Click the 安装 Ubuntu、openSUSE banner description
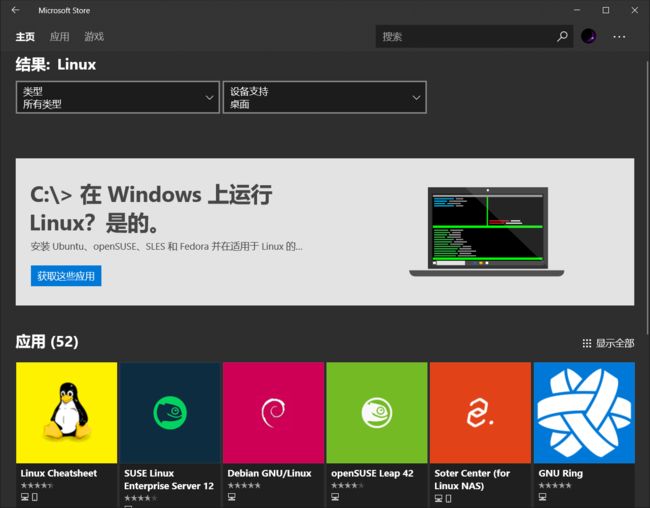The height and width of the screenshot is (508, 650). 166,246
